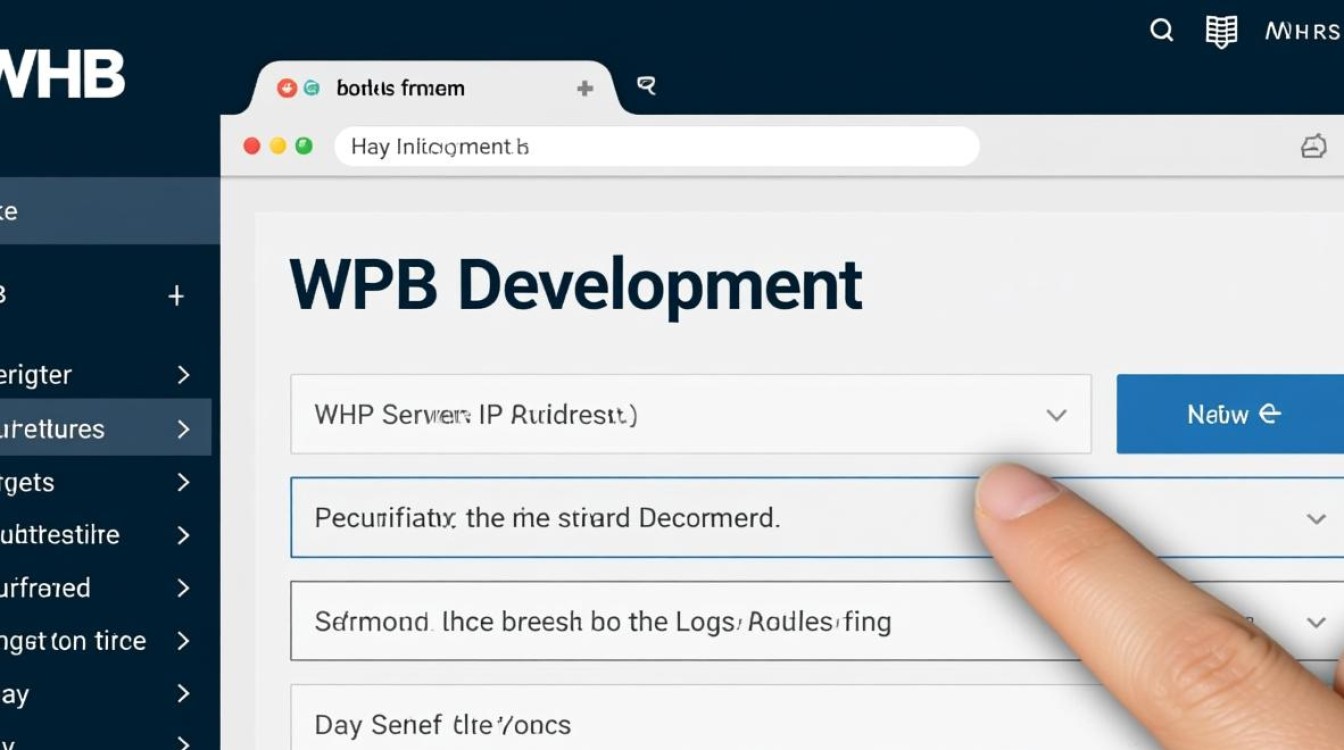Click the red favicon on the browser tab
Image resolution: width=1344 pixels, height=750 pixels.
coord(287,88)
